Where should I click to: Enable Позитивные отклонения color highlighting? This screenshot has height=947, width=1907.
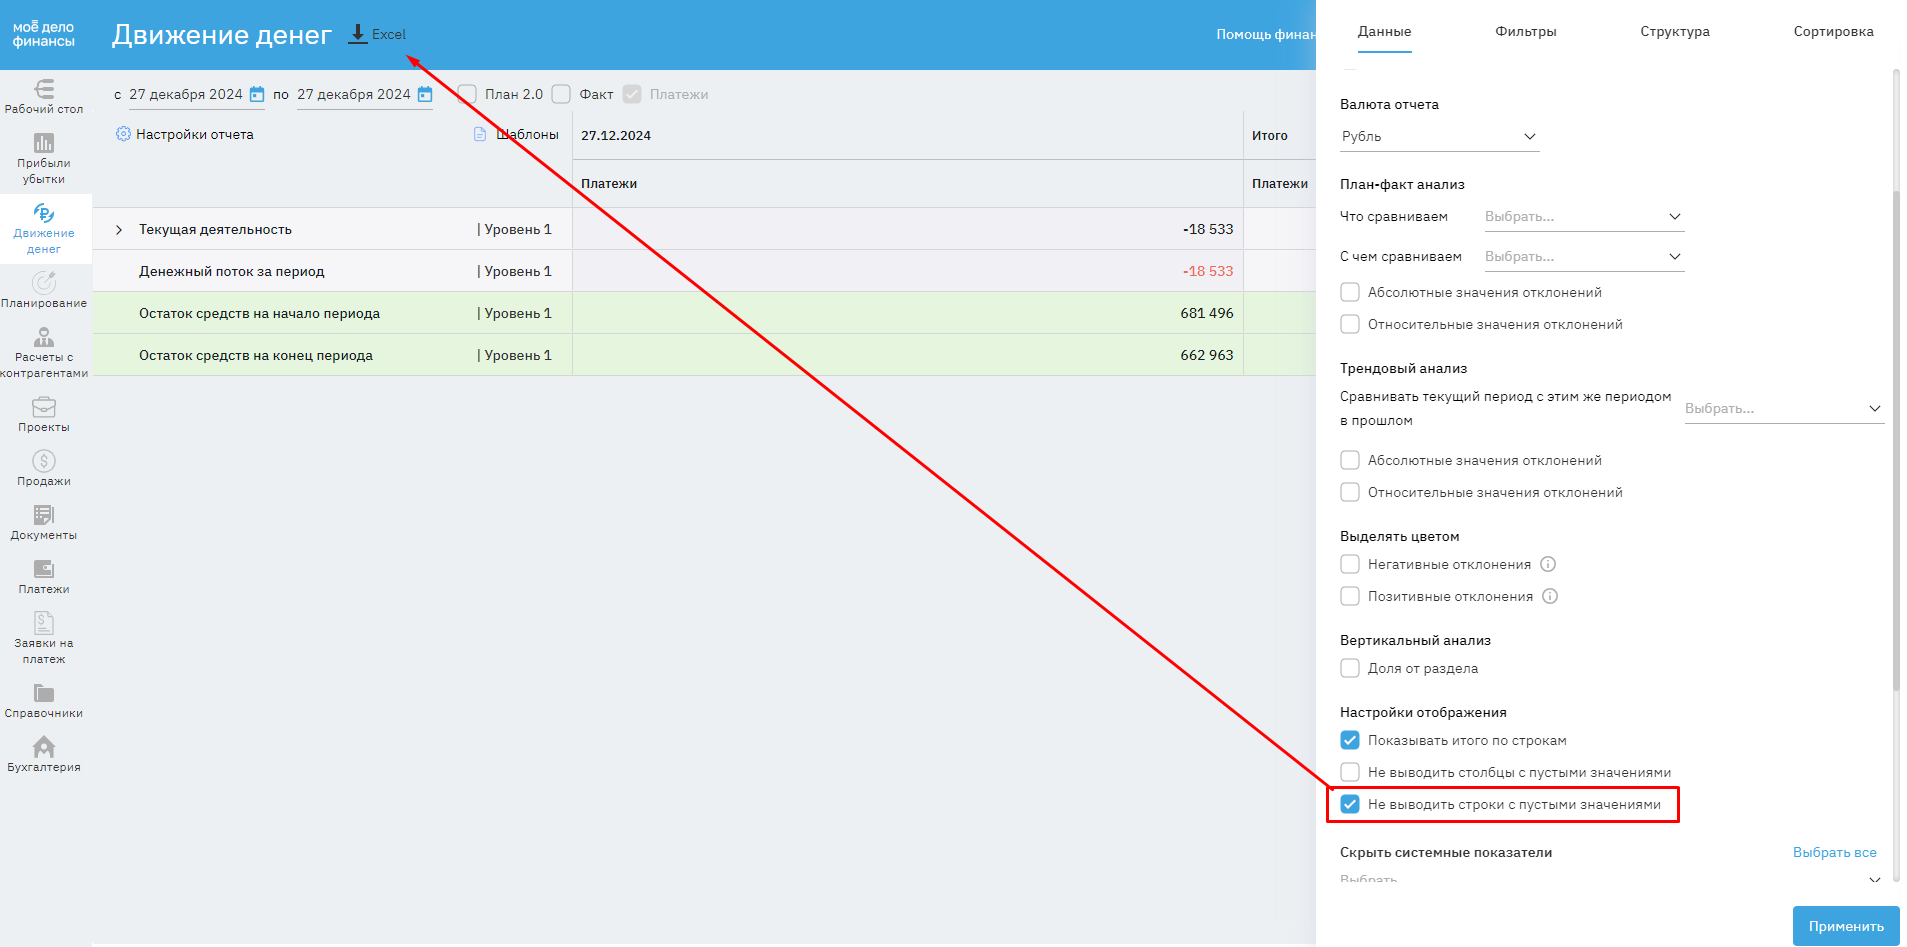(x=1350, y=596)
